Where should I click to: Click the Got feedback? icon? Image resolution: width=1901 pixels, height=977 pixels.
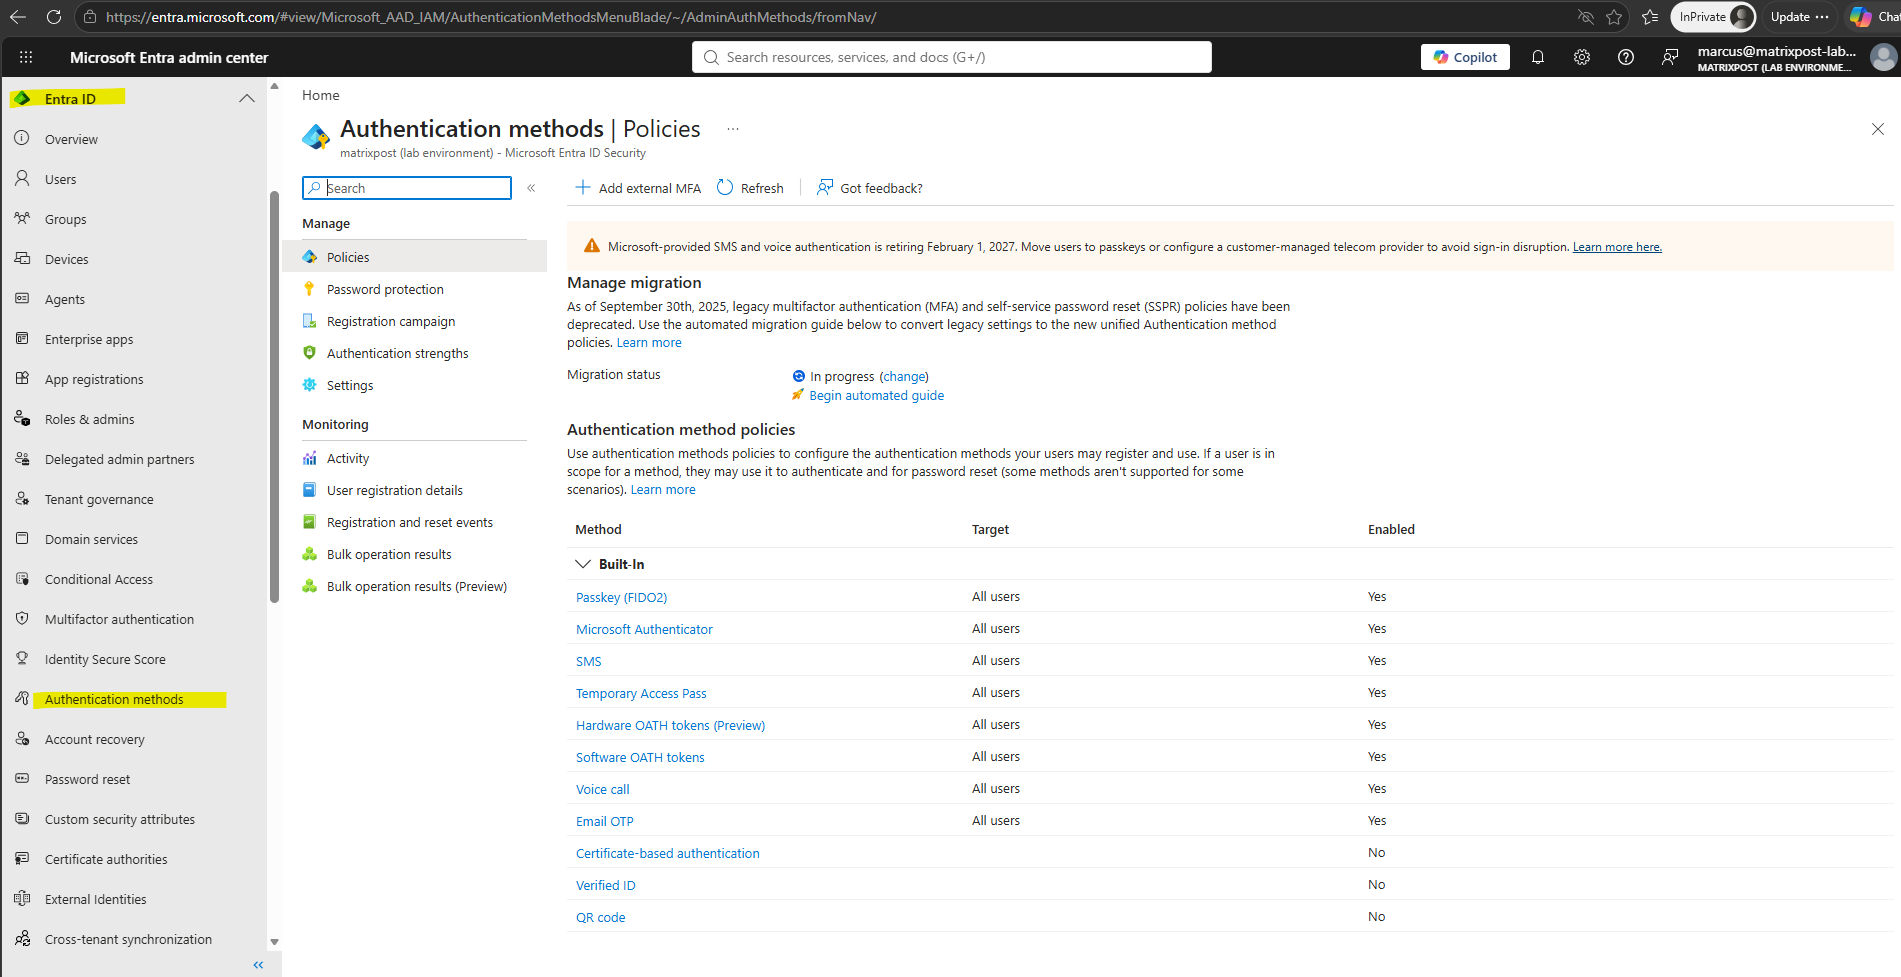pyautogui.click(x=825, y=187)
